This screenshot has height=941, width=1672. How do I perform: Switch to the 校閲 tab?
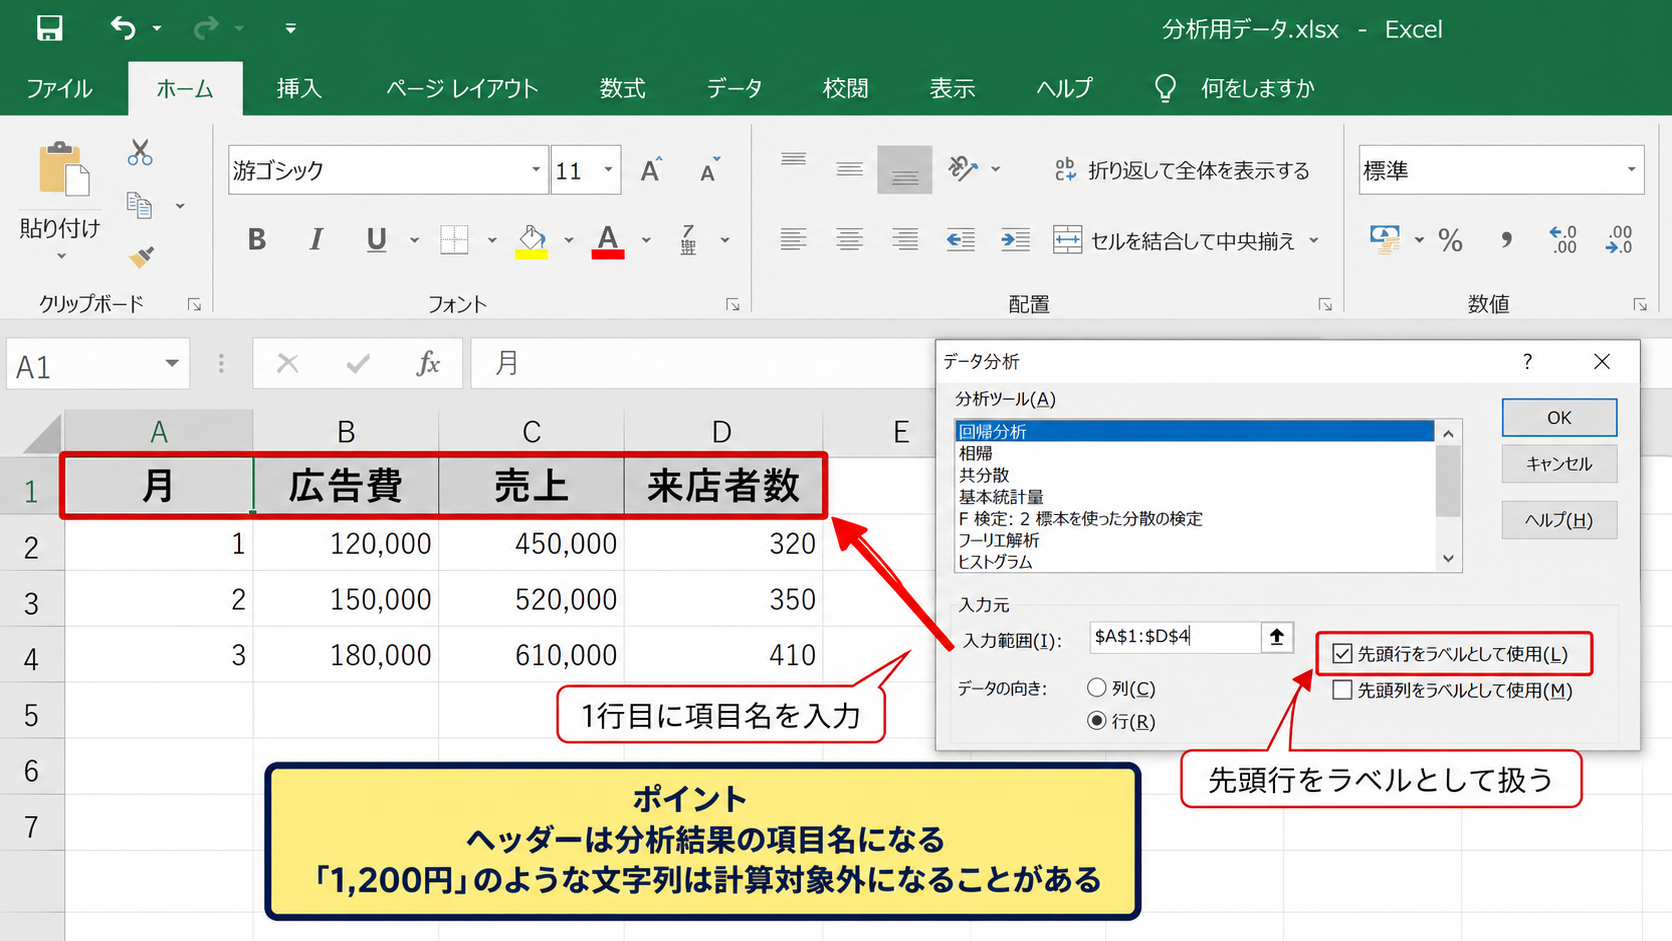tap(845, 88)
